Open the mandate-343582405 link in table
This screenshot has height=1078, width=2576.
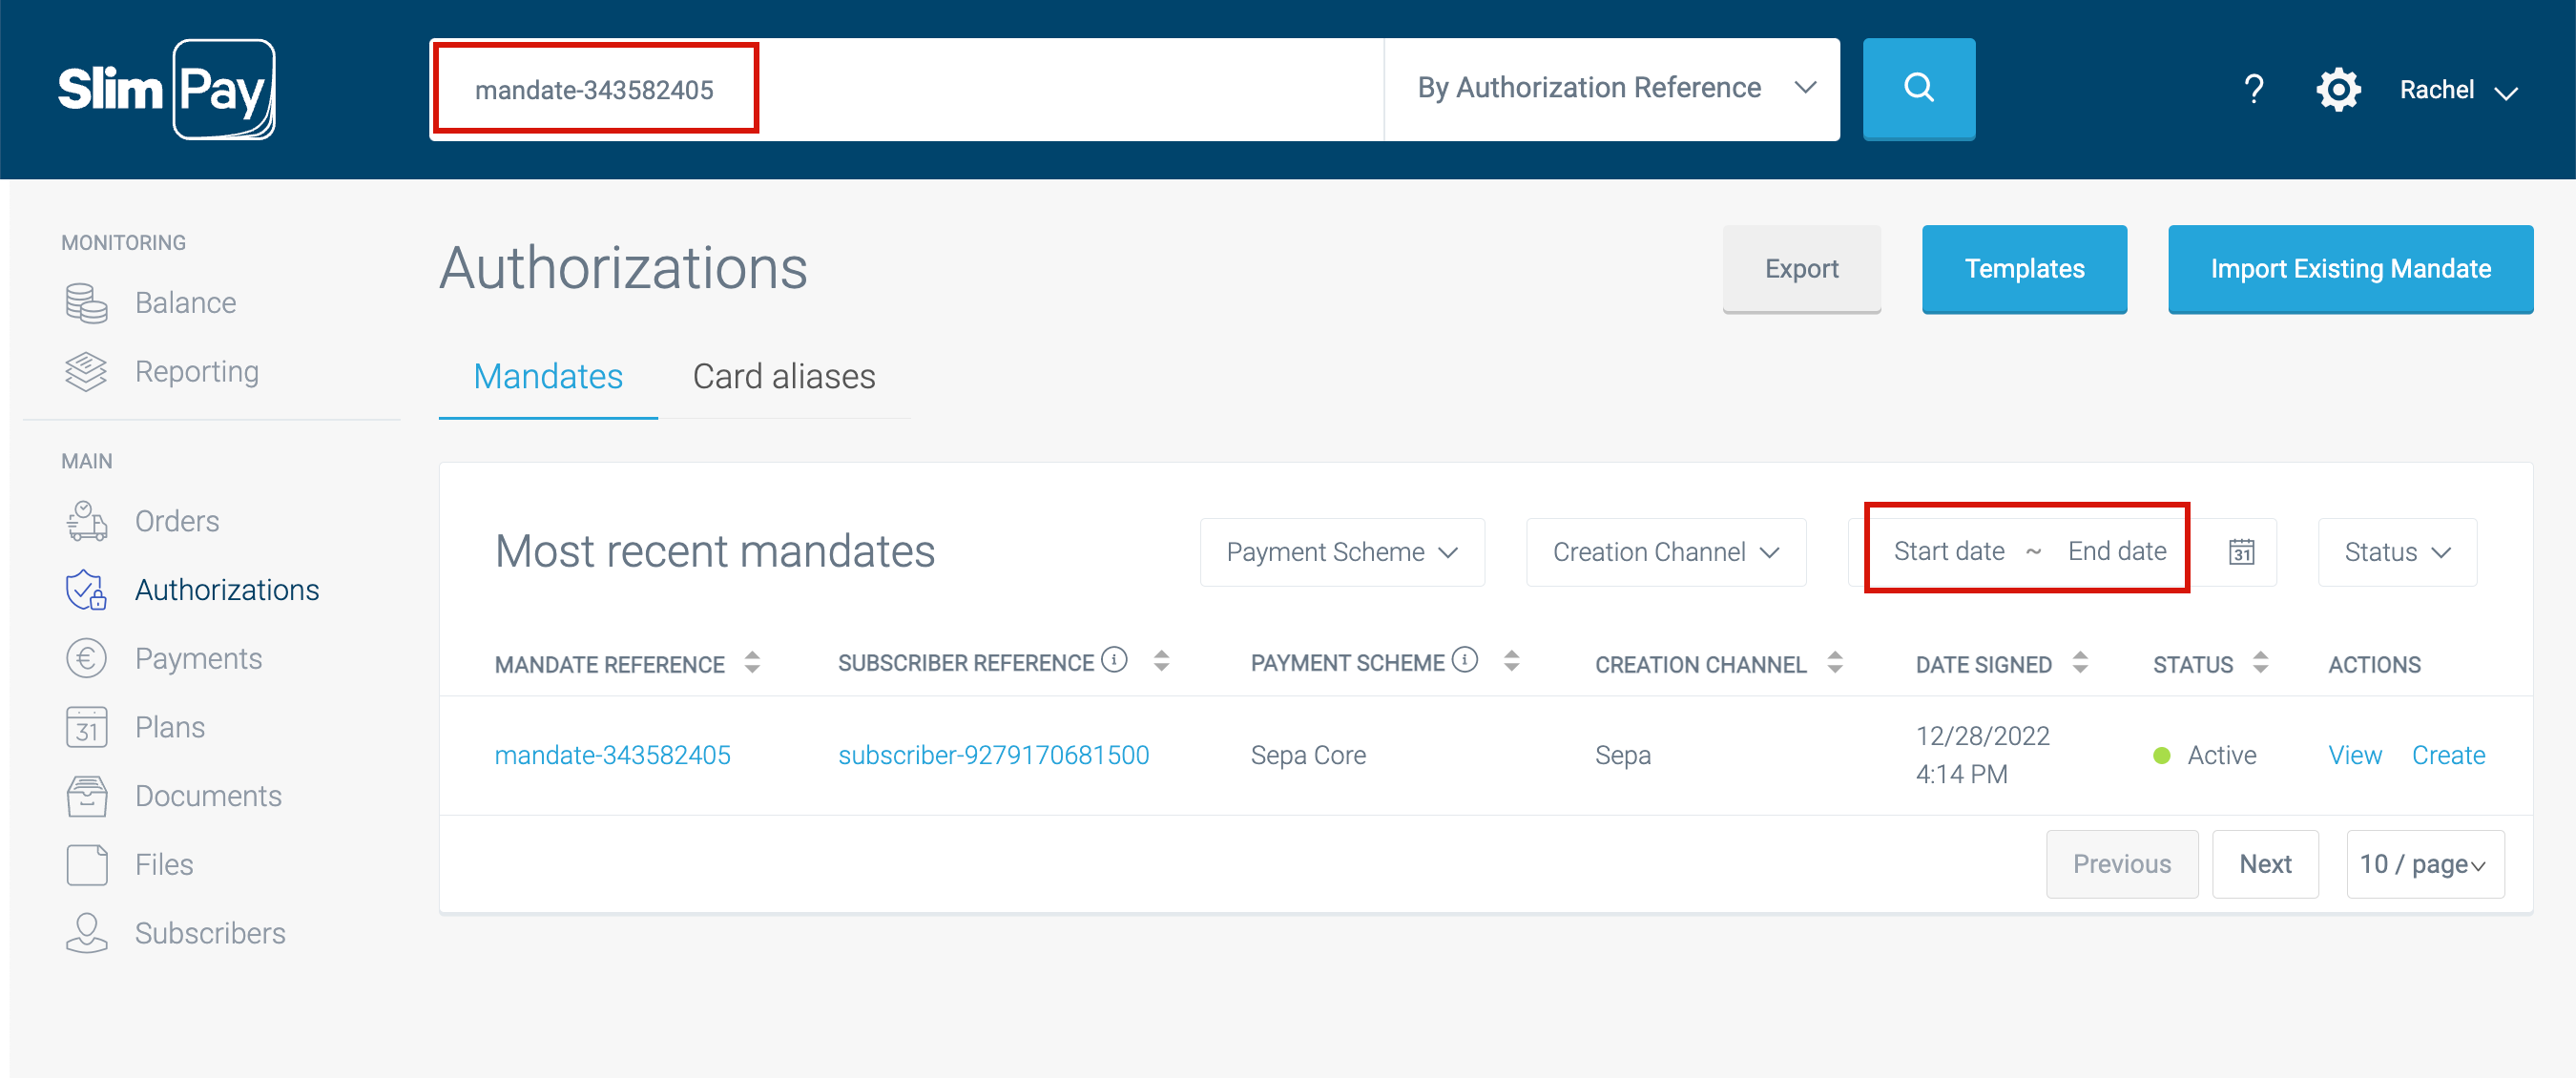[612, 755]
